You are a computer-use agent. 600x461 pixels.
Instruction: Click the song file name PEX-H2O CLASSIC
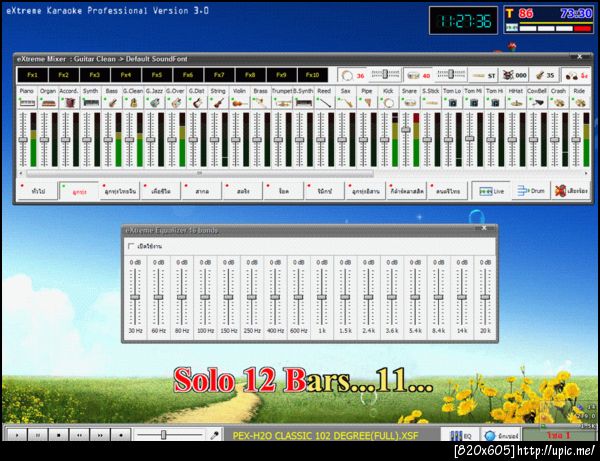coord(326,435)
